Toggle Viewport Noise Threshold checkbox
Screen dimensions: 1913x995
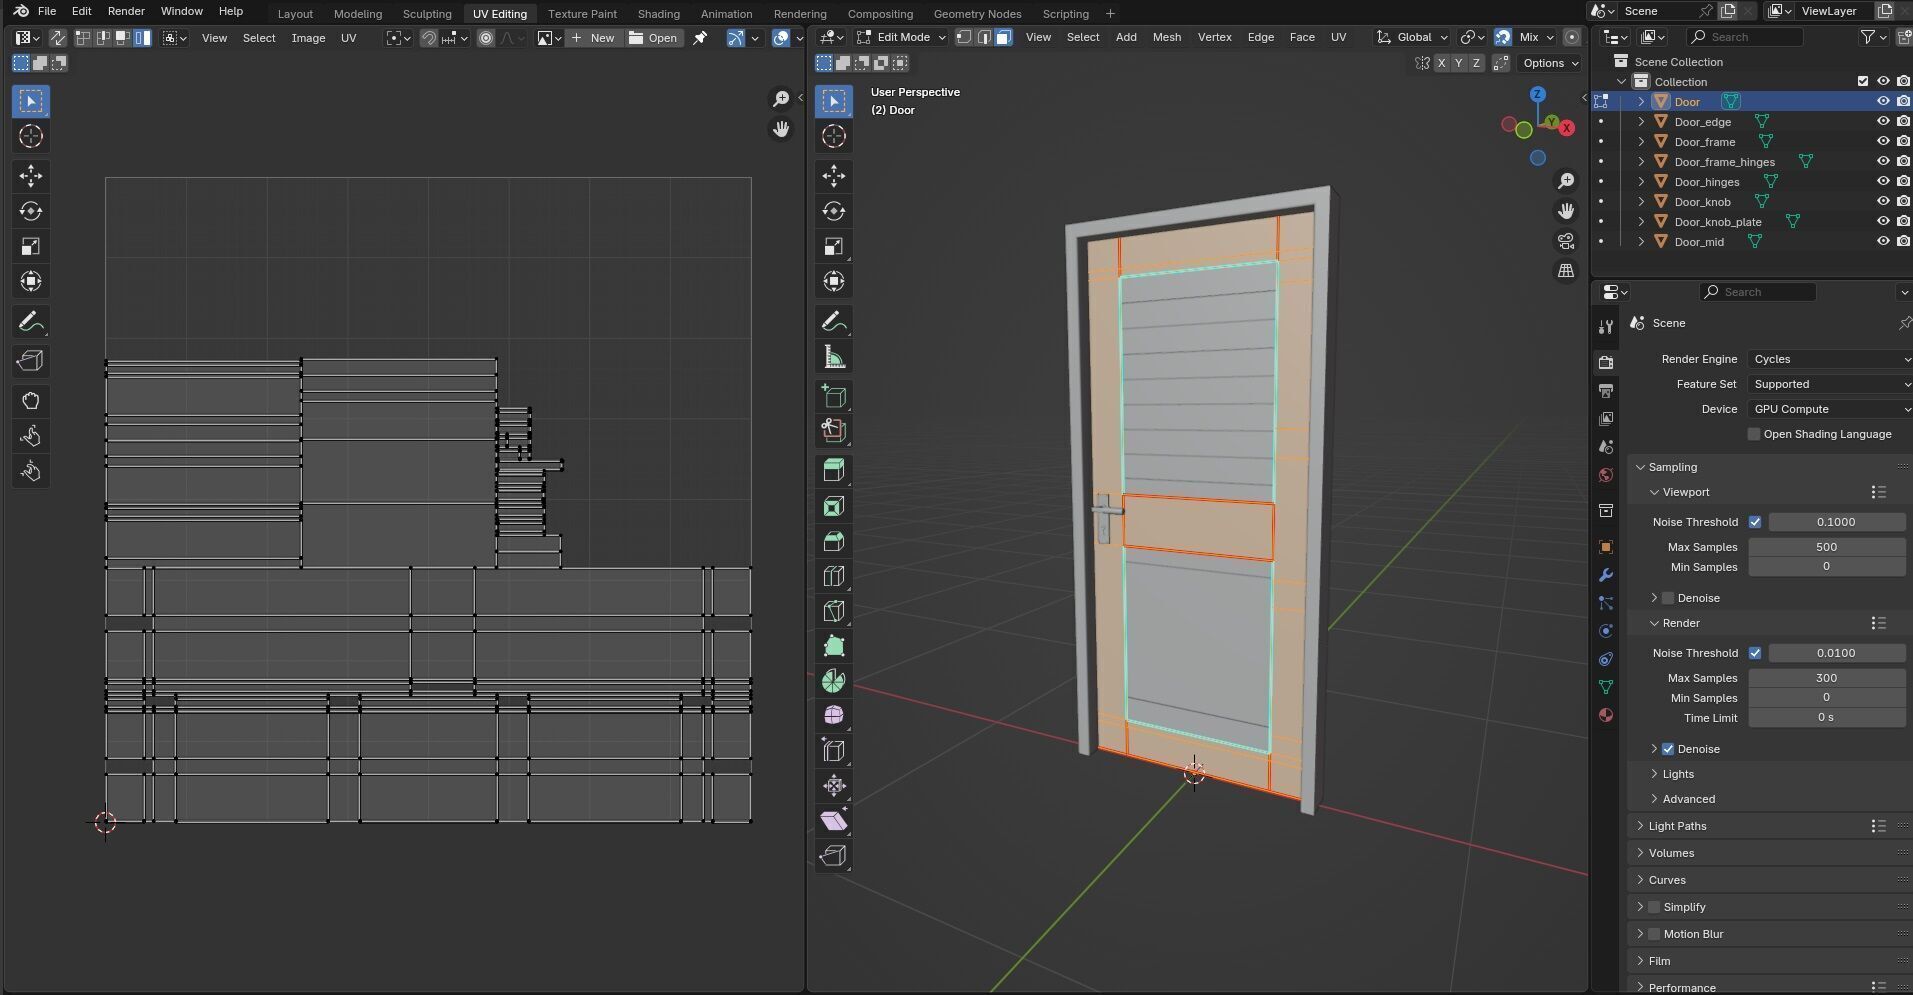1754,522
